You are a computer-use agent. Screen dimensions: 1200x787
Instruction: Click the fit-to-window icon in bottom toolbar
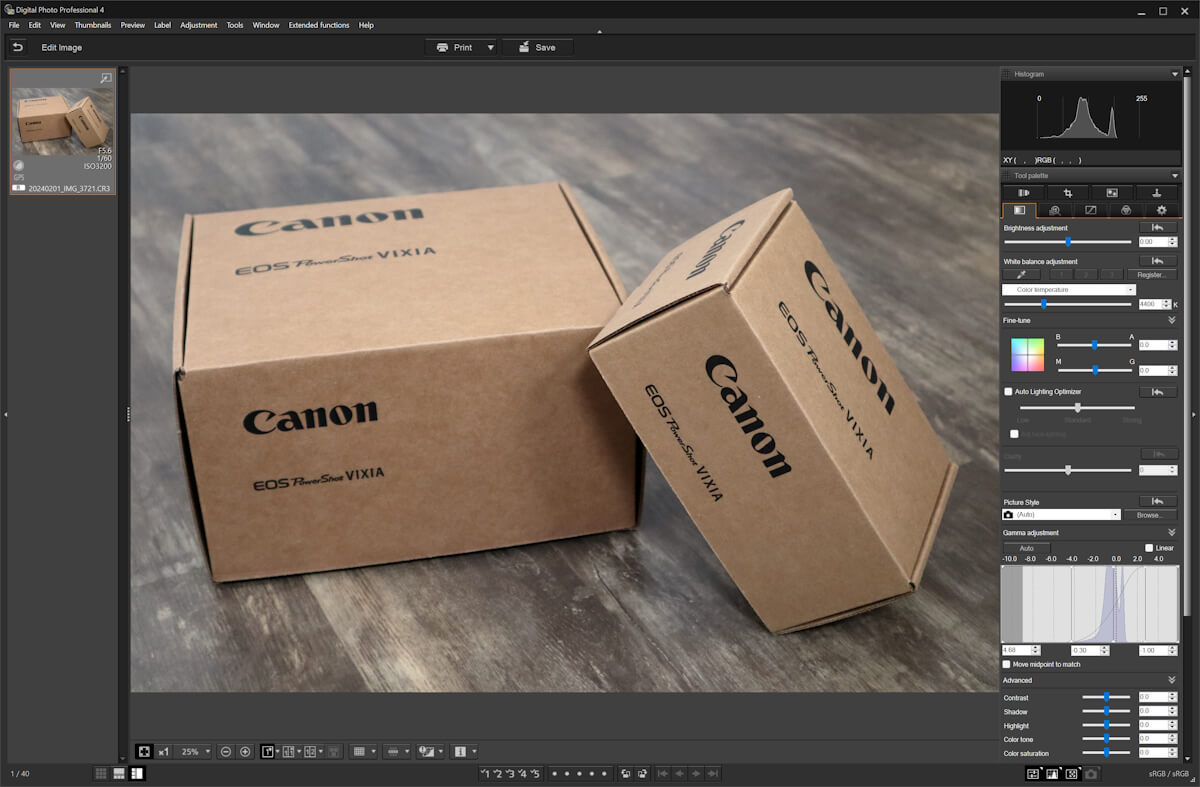click(x=144, y=751)
